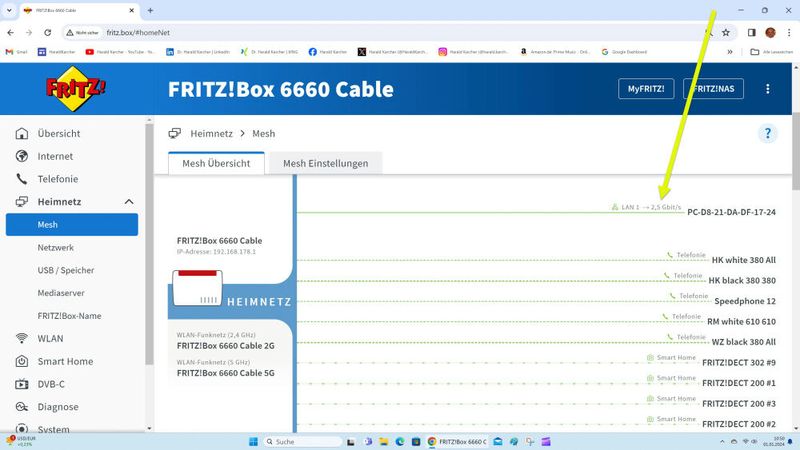Open the WLAN sidebar section
Image resolution: width=800 pixels, height=450 pixels.
coord(50,339)
